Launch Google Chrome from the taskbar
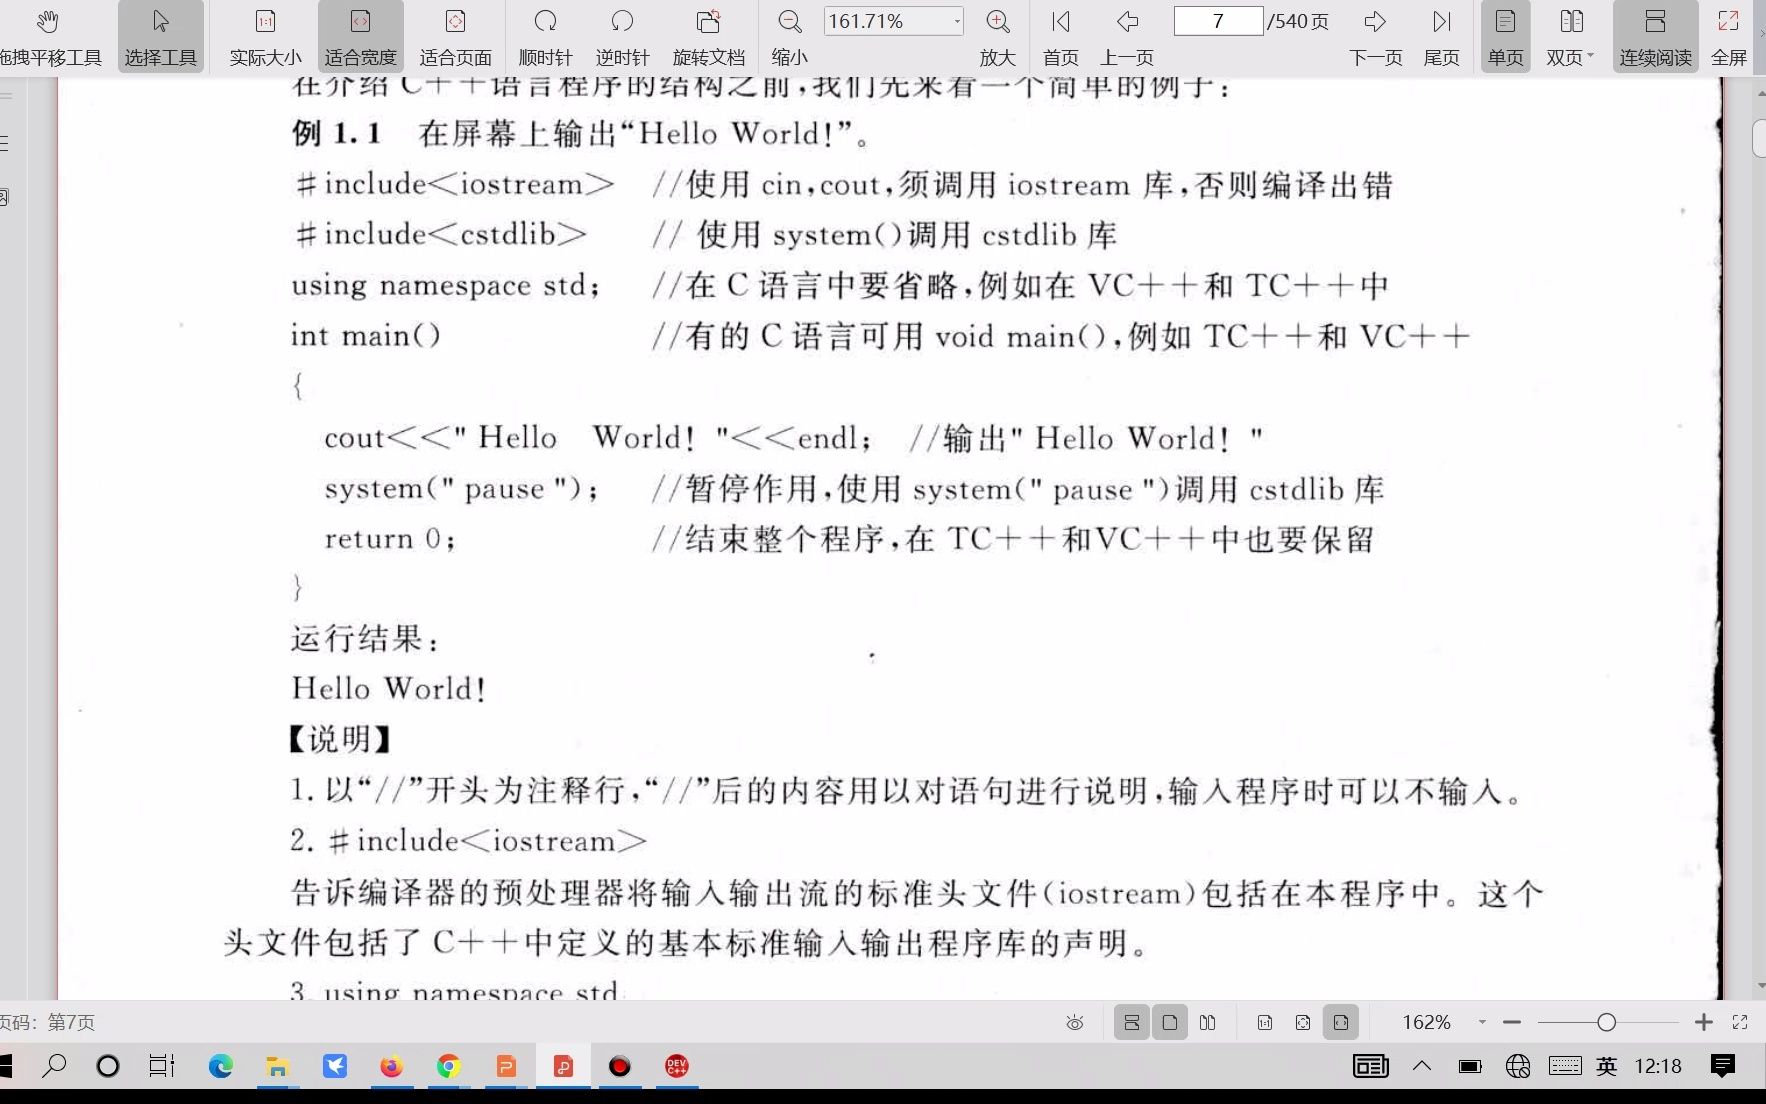1766x1104 pixels. (449, 1066)
